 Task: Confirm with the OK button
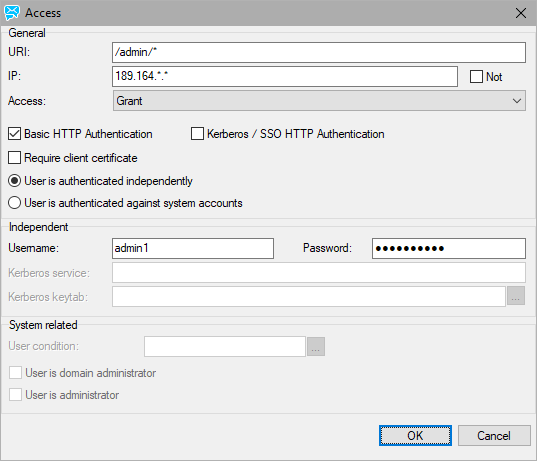(x=415, y=436)
